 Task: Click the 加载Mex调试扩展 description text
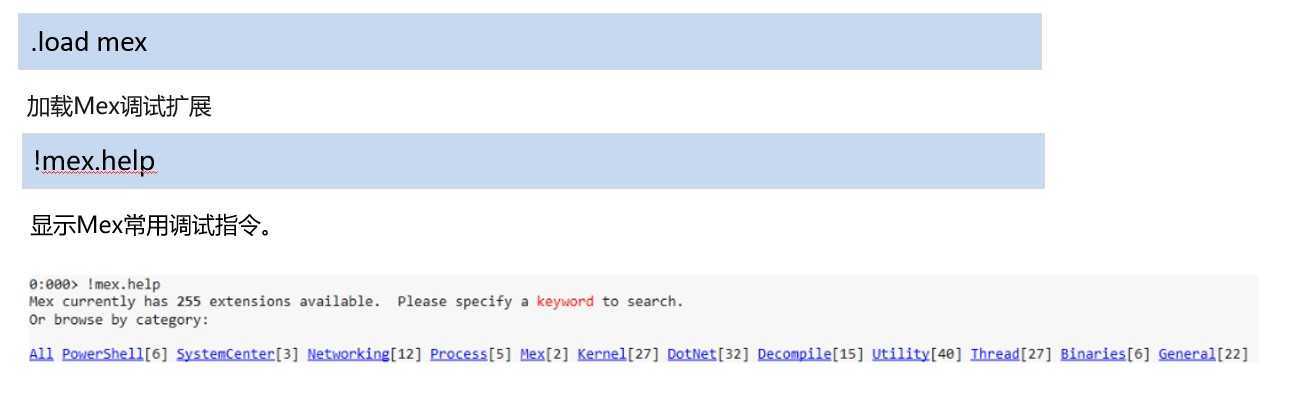point(119,107)
